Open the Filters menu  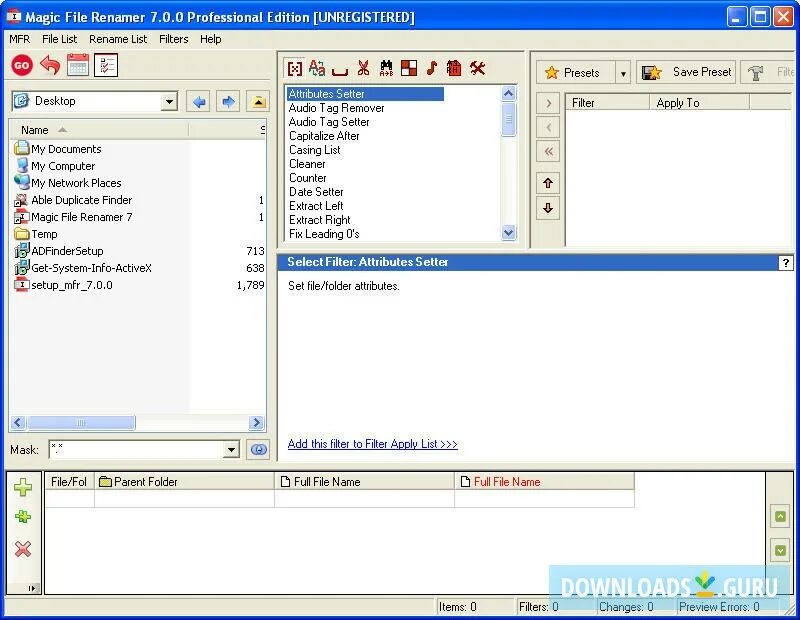(173, 39)
